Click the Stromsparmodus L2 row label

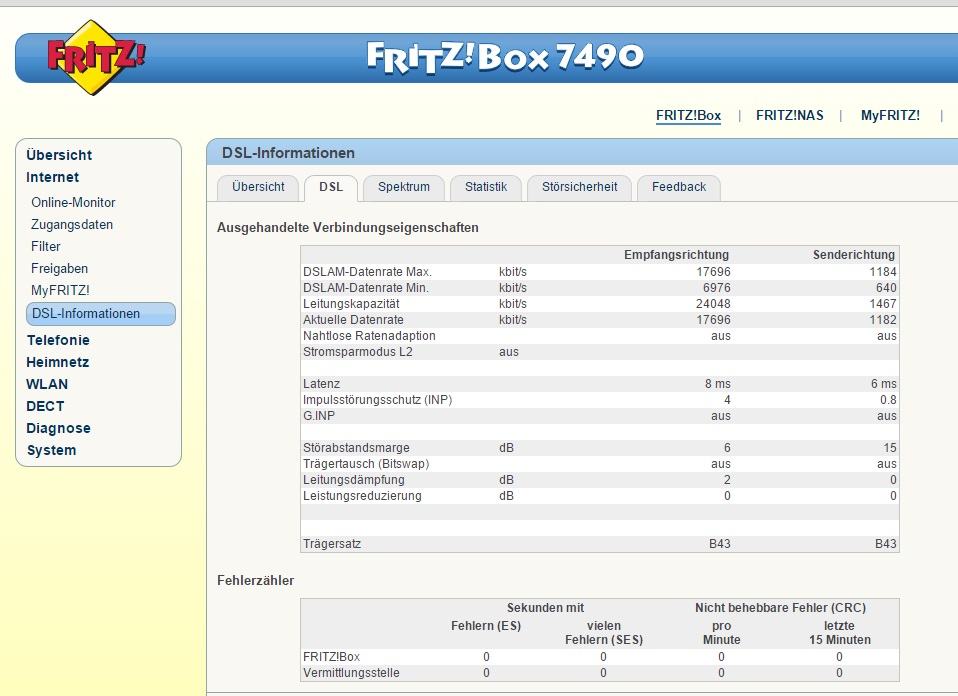(x=357, y=352)
